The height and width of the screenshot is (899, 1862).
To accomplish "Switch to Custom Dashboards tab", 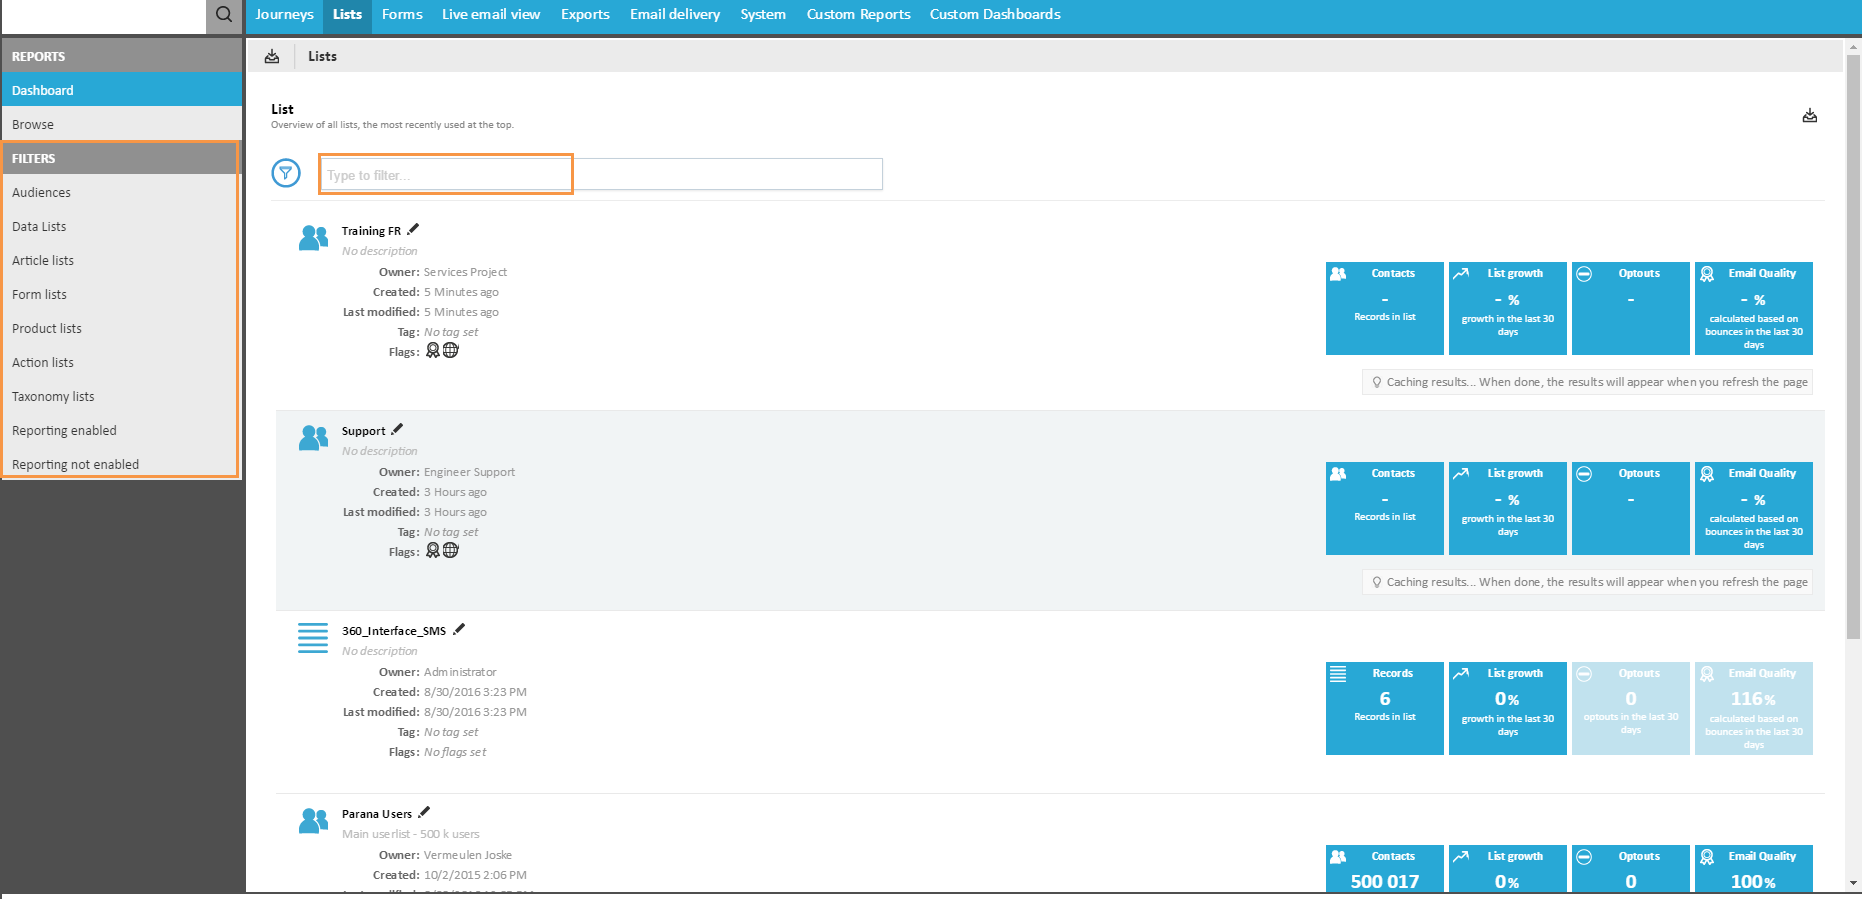I will [x=994, y=15].
